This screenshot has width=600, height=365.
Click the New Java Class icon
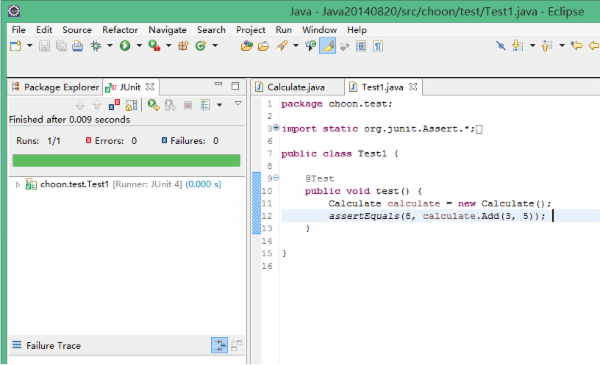201,46
